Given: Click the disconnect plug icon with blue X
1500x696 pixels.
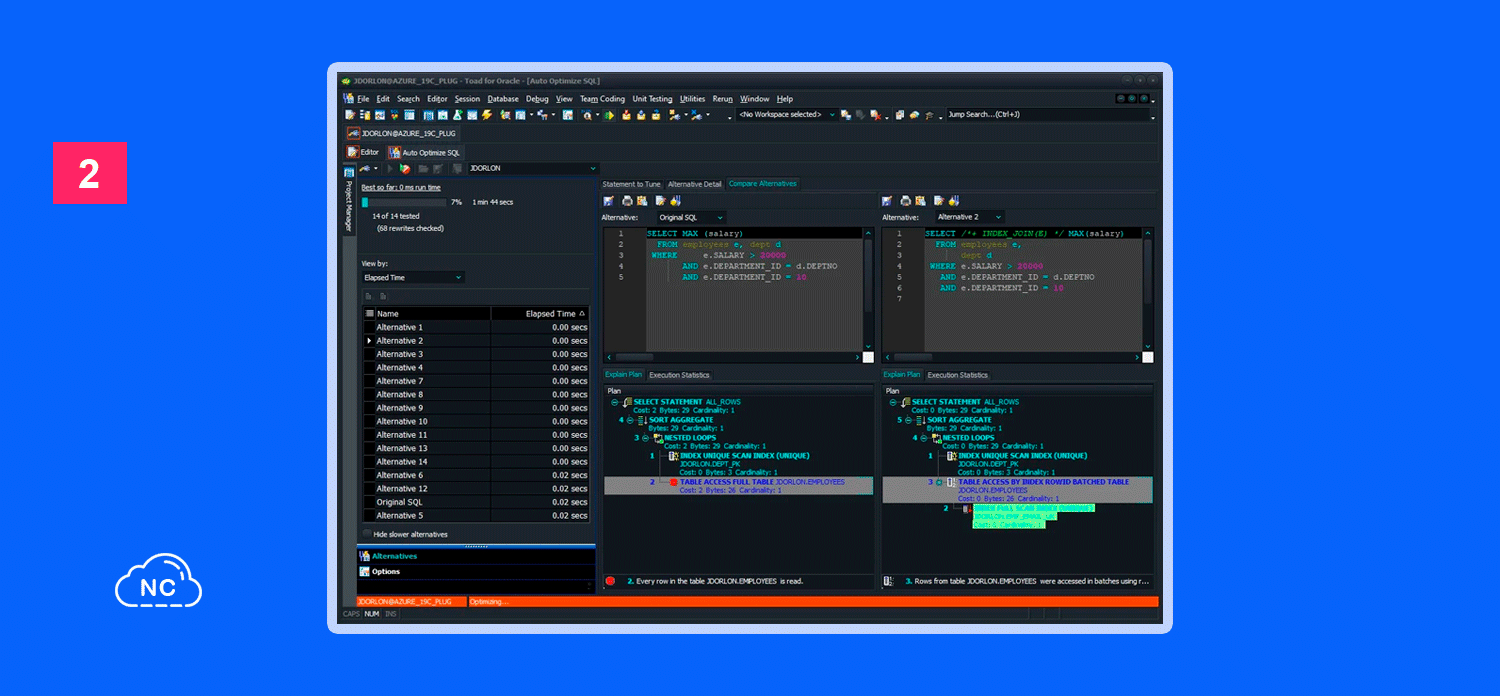Looking at the screenshot, I should point(696,115).
